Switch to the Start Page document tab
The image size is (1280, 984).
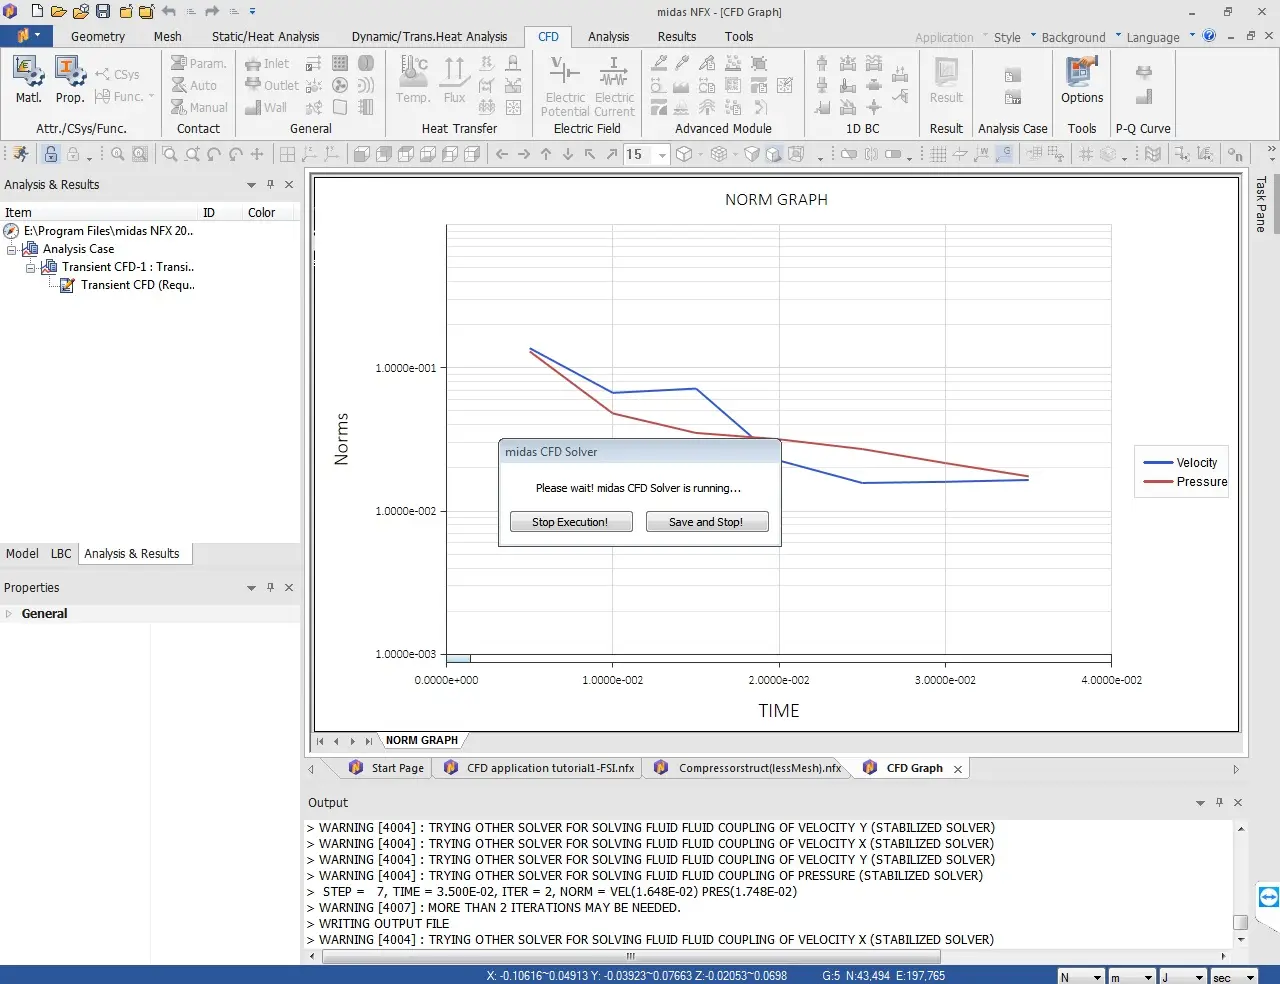click(386, 768)
